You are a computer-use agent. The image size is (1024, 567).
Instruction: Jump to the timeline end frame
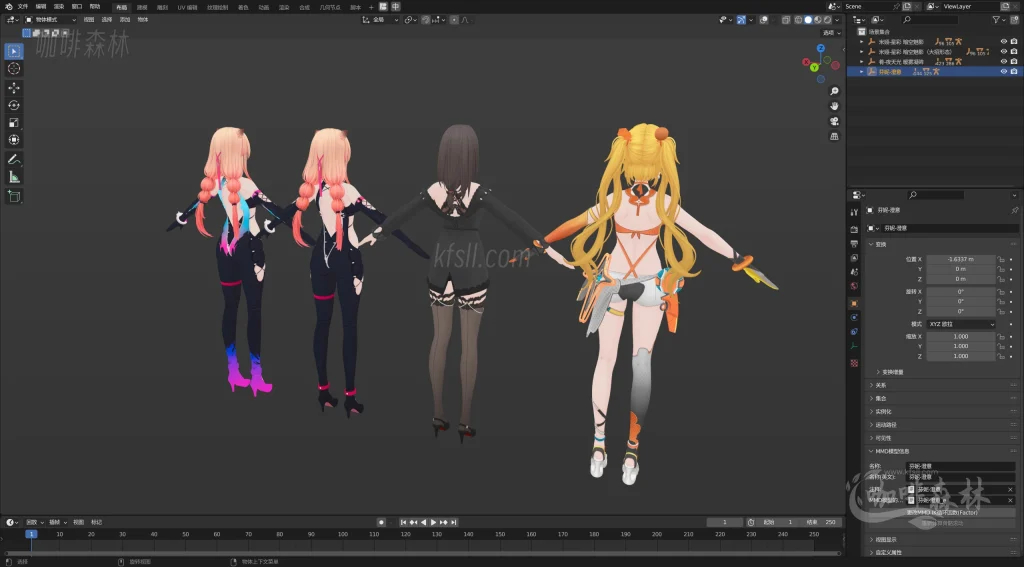pos(454,522)
